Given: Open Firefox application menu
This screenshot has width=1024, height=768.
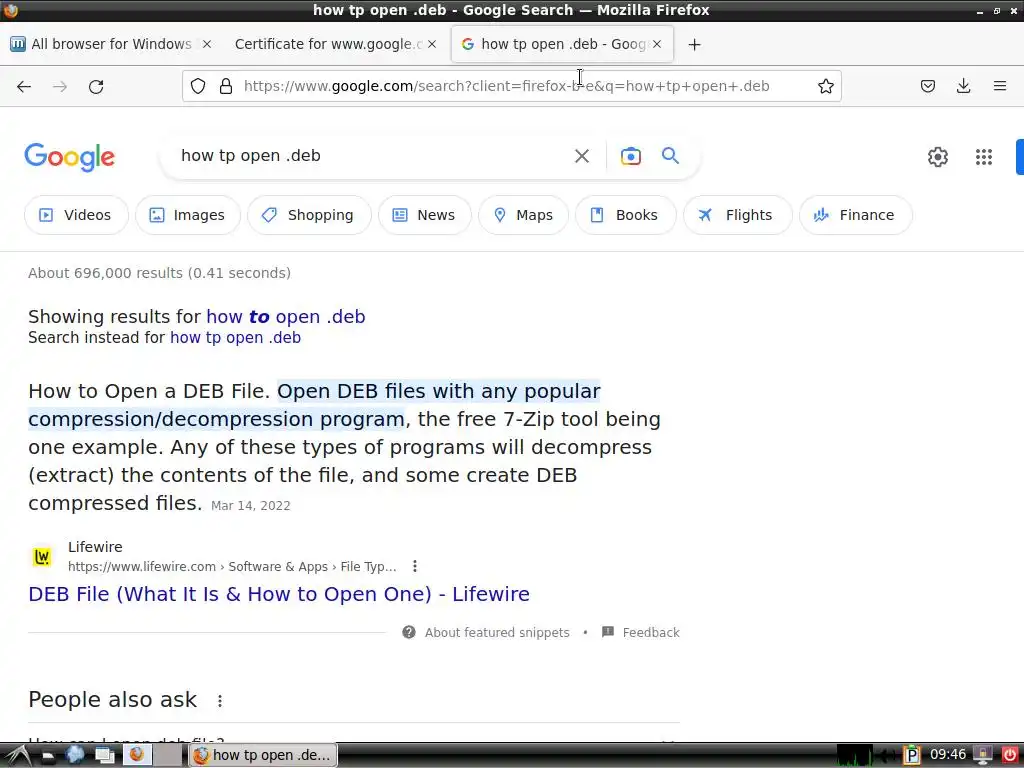Looking at the screenshot, I should click(1000, 86).
